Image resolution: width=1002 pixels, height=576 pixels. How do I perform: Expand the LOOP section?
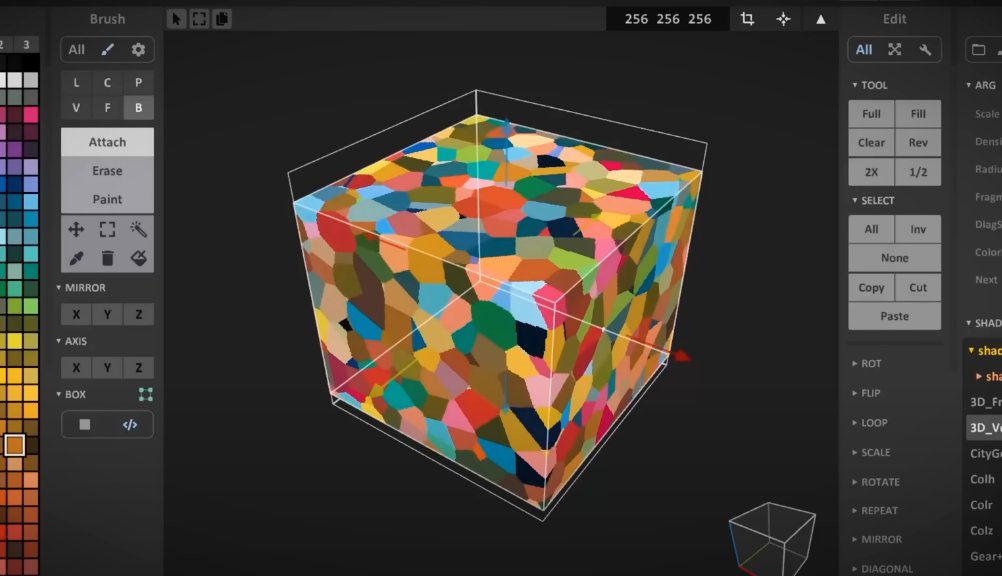[870, 423]
